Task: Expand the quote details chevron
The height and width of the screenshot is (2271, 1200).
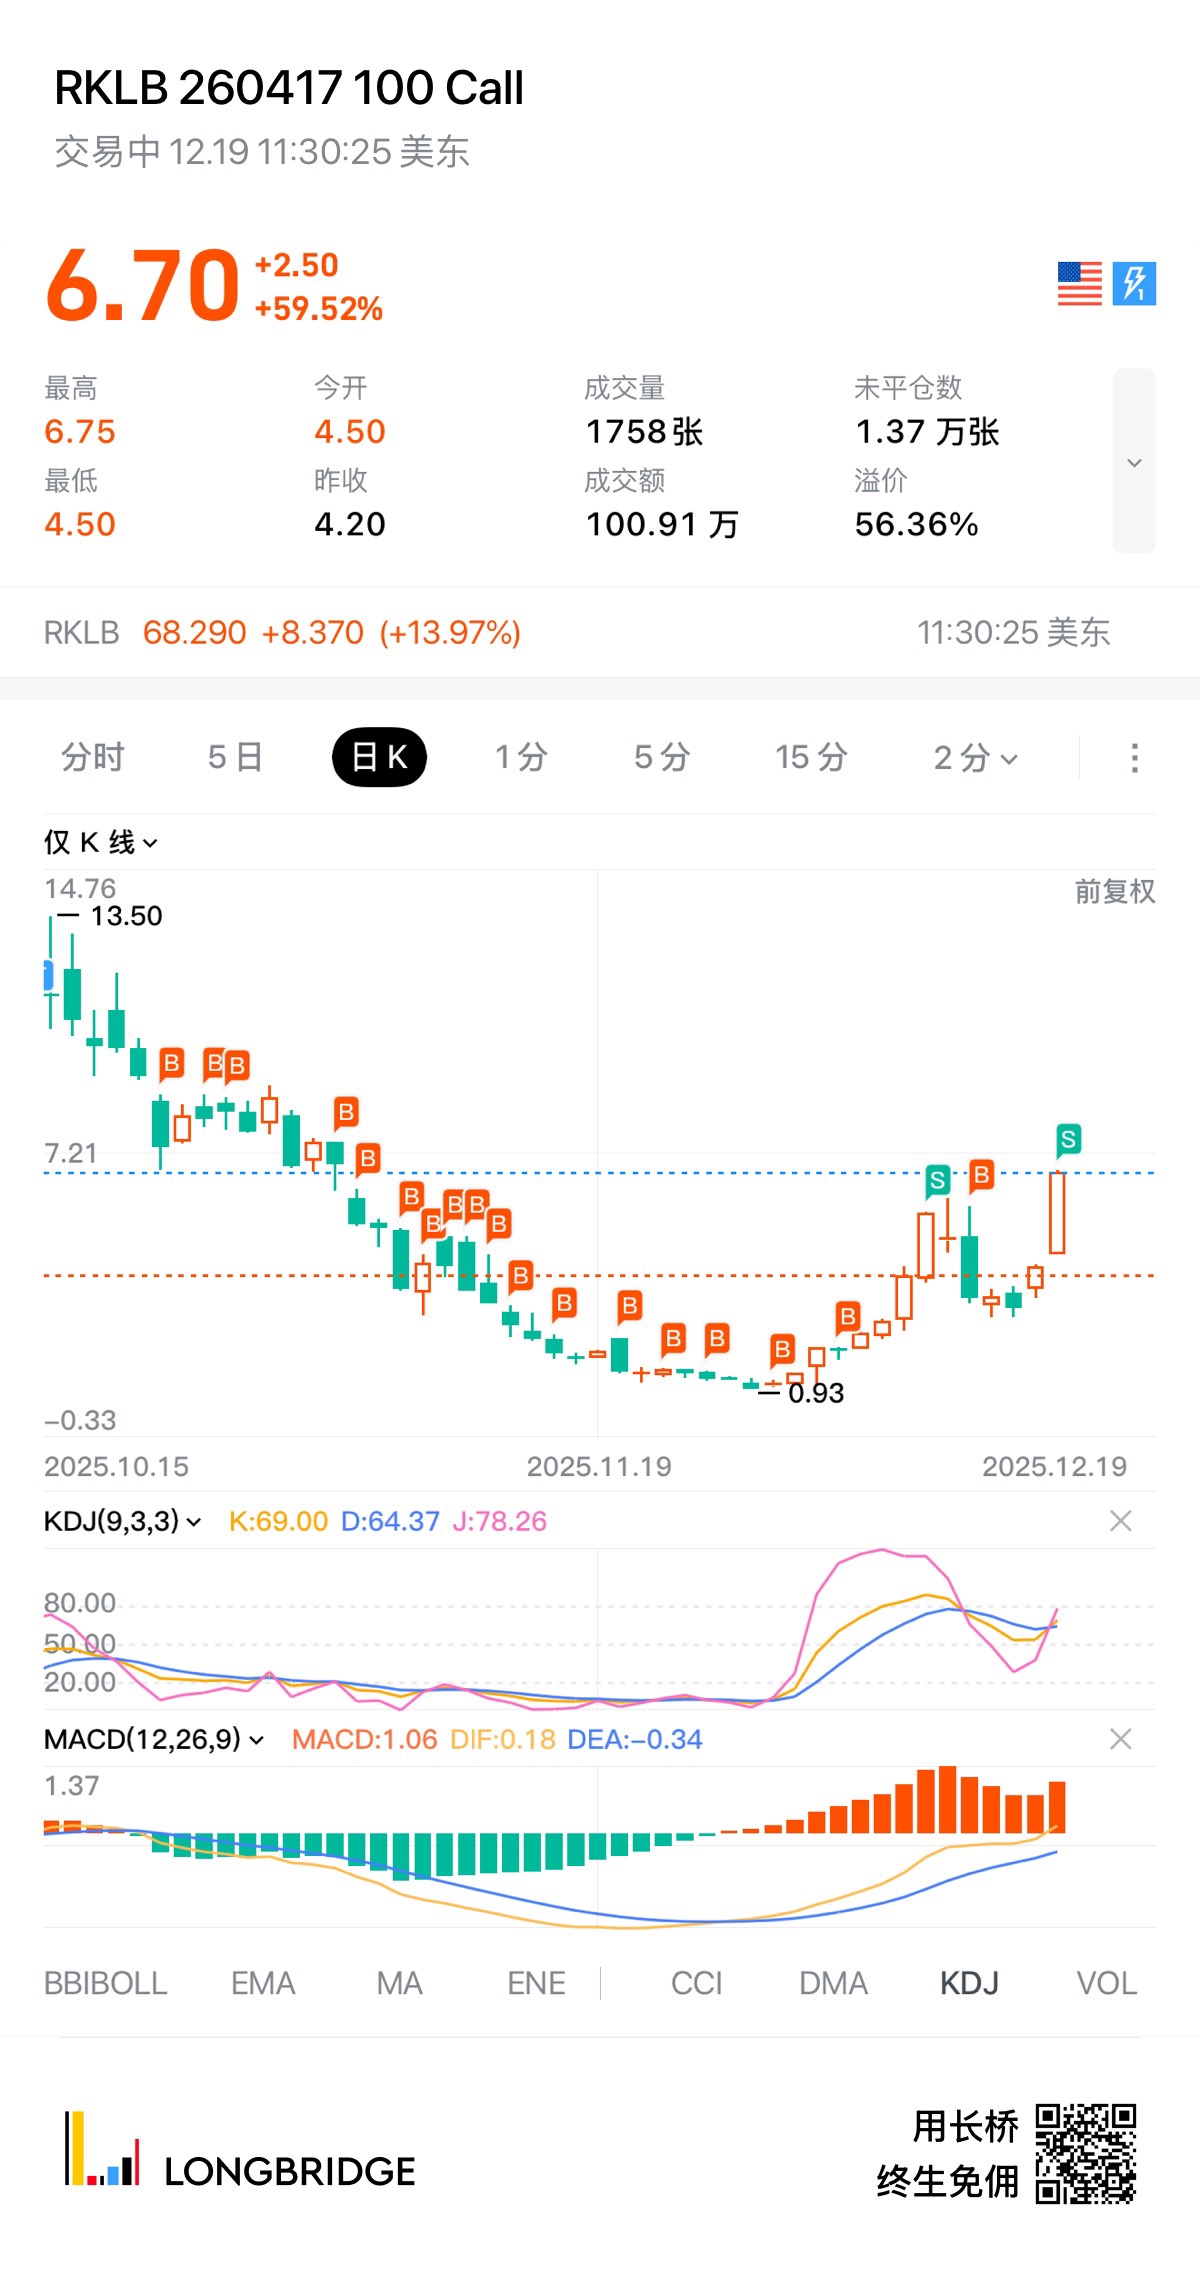Action: pos(1134,462)
